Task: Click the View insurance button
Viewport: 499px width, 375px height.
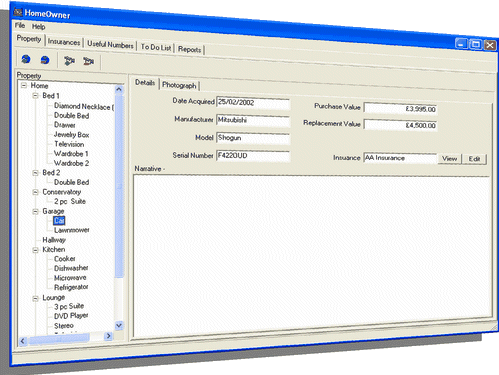Action: click(x=449, y=159)
